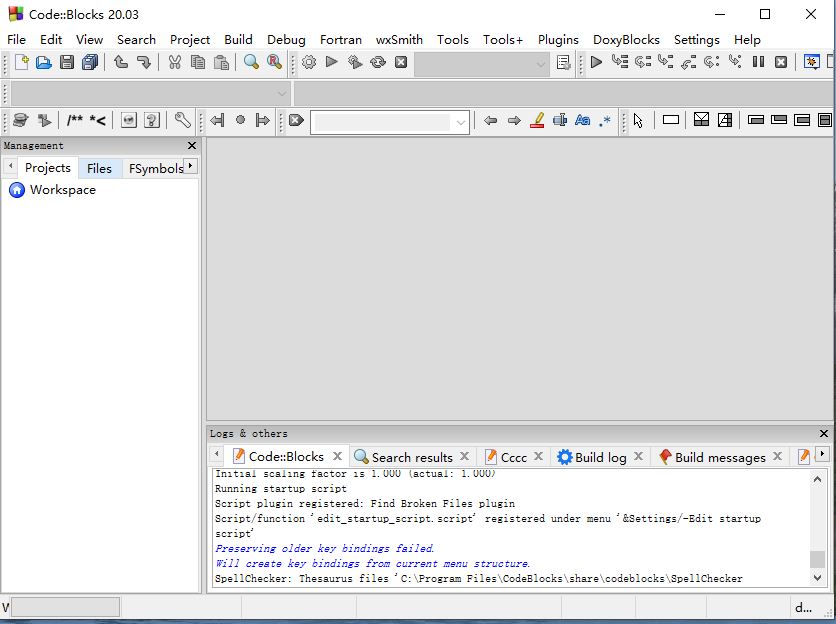Click the Open file folder icon
The width and height of the screenshot is (836, 624).
[44, 62]
